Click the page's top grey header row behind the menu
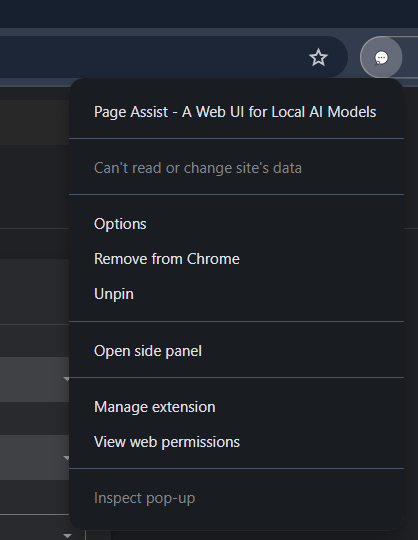418x540 pixels. tap(34, 122)
